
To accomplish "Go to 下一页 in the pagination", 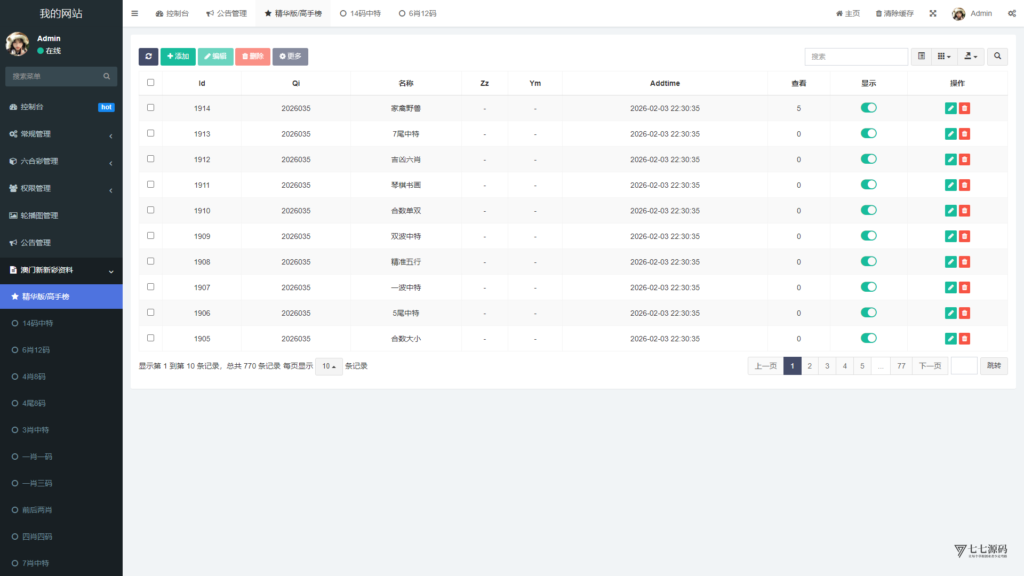I will click(930, 366).
